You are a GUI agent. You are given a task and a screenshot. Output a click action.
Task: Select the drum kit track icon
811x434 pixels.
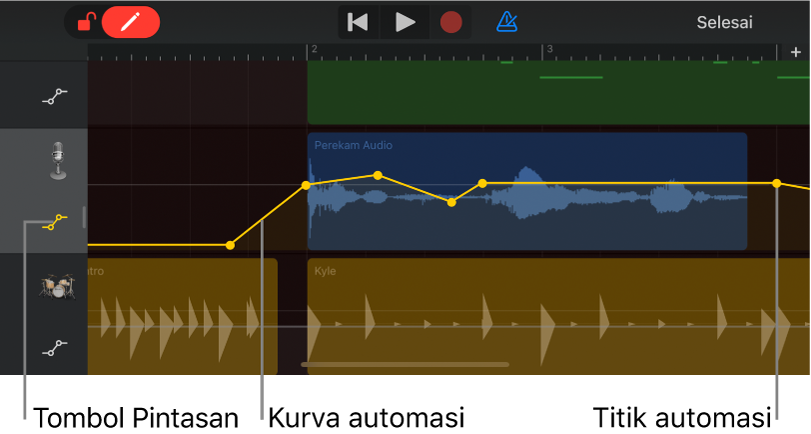click(57, 286)
